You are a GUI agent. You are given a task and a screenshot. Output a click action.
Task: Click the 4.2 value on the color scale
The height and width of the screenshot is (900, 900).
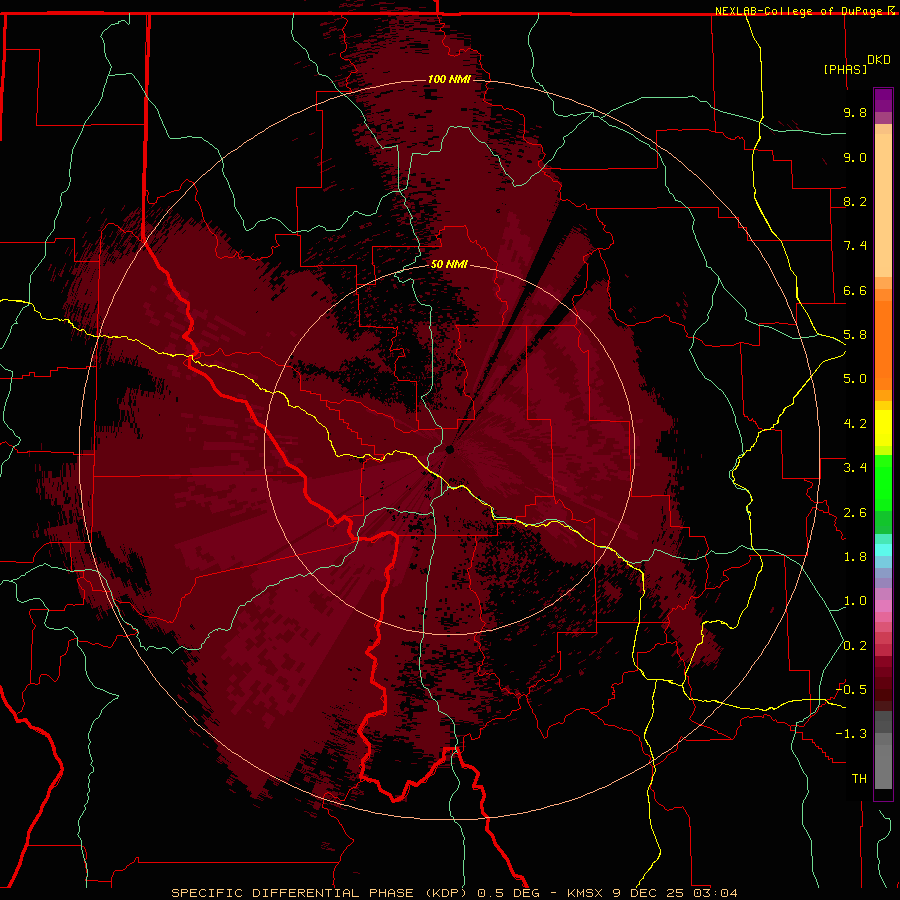point(855,424)
